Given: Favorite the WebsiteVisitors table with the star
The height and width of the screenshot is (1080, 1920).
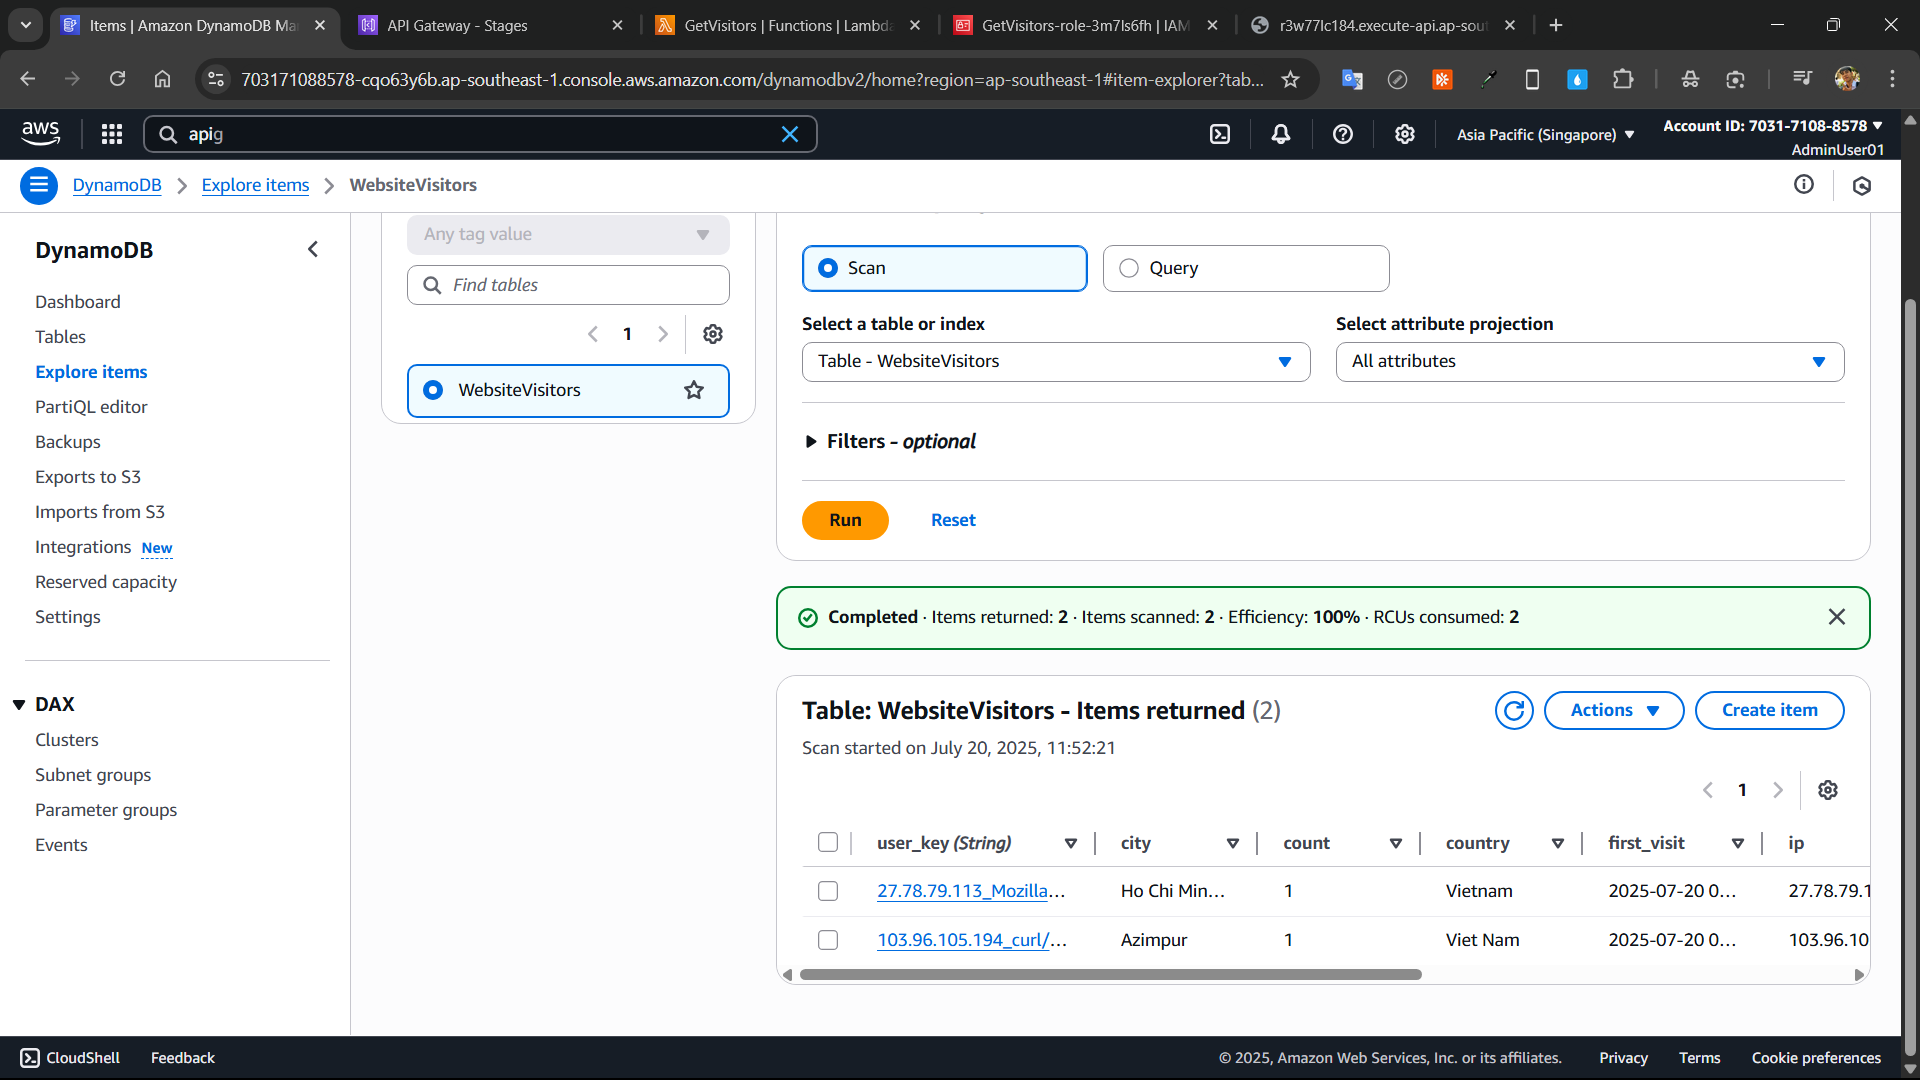Looking at the screenshot, I should point(694,390).
